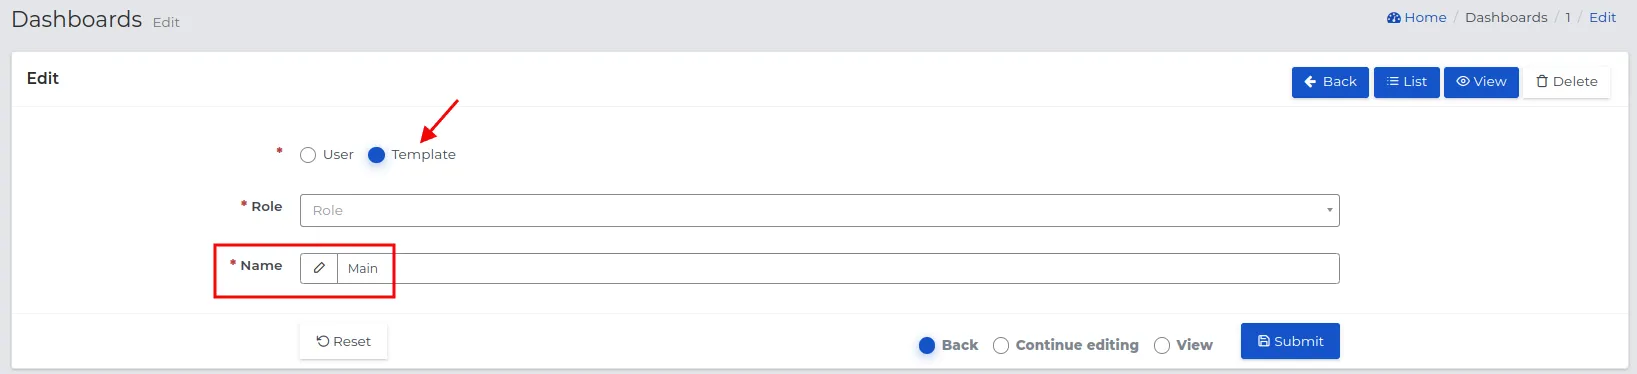Click the left arrow icon on Back button
Screen dimensions: 1637x374
tap(1310, 82)
